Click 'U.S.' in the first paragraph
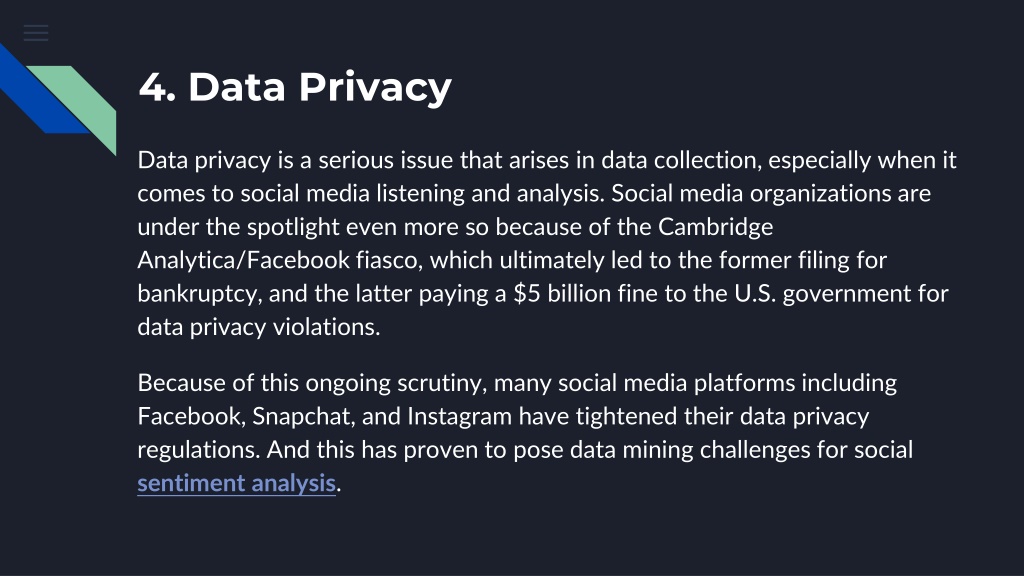 755,293
